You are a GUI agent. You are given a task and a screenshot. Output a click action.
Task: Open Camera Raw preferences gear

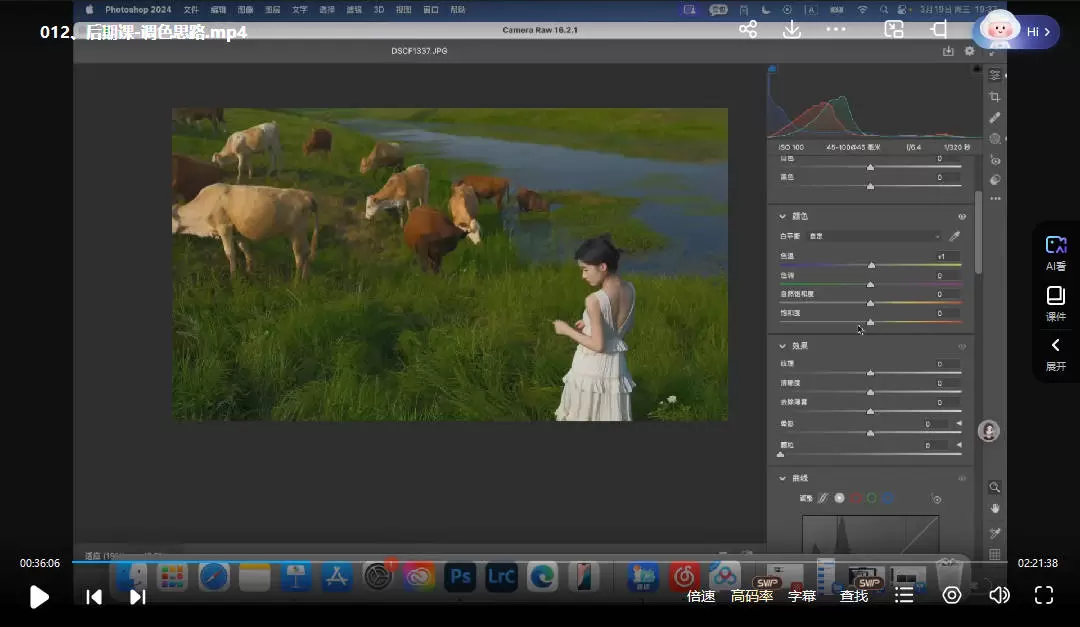970,51
